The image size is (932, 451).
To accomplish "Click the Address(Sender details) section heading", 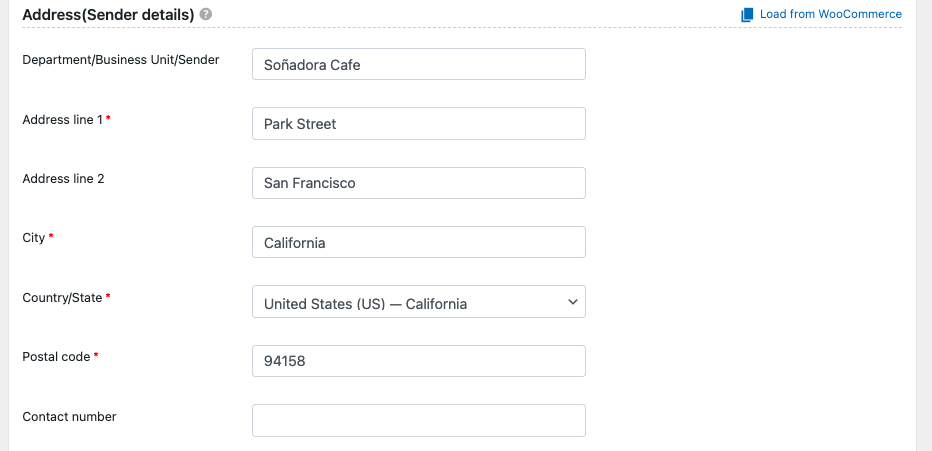I will (x=108, y=15).
